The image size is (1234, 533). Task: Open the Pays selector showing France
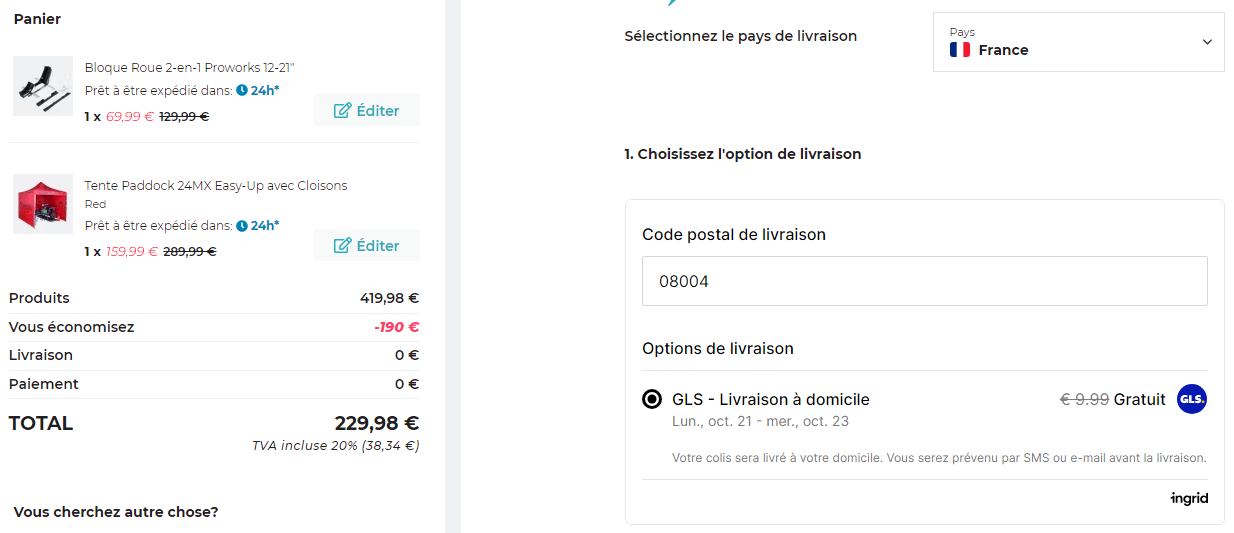point(1078,42)
